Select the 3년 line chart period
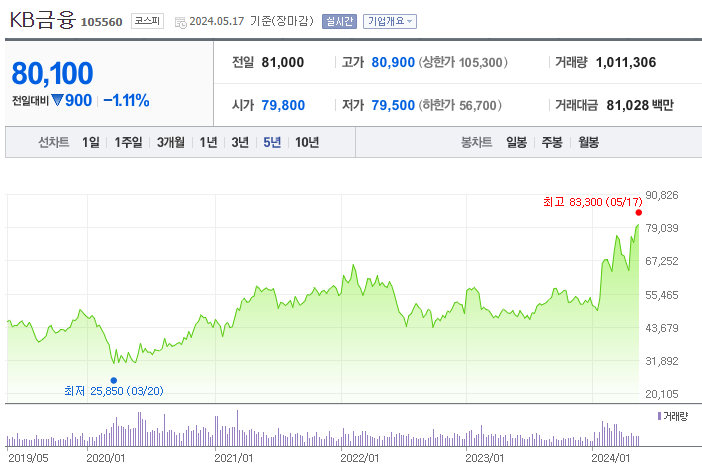Image resolution: width=702 pixels, height=470 pixels. point(240,142)
